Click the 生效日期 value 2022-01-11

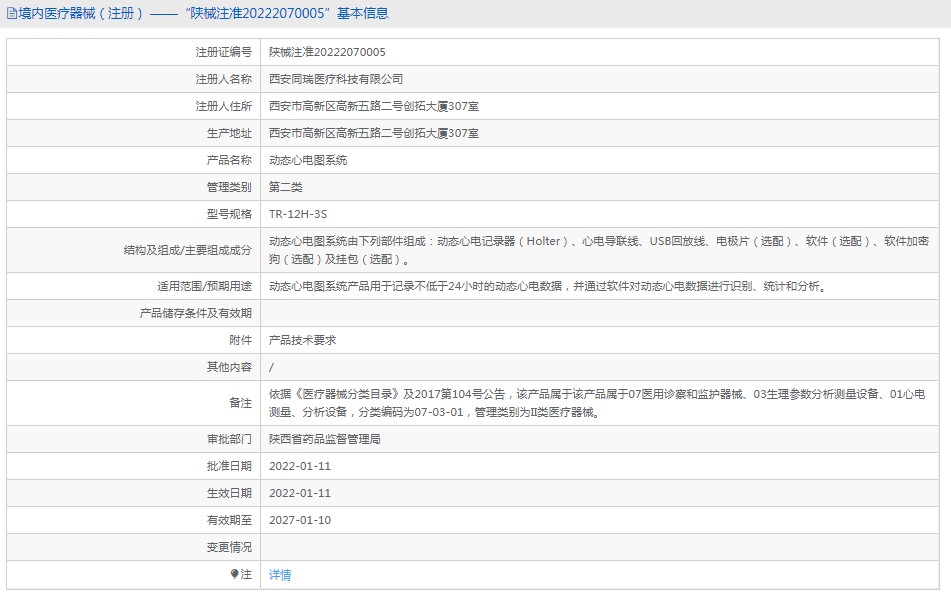(x=300, y=493)
